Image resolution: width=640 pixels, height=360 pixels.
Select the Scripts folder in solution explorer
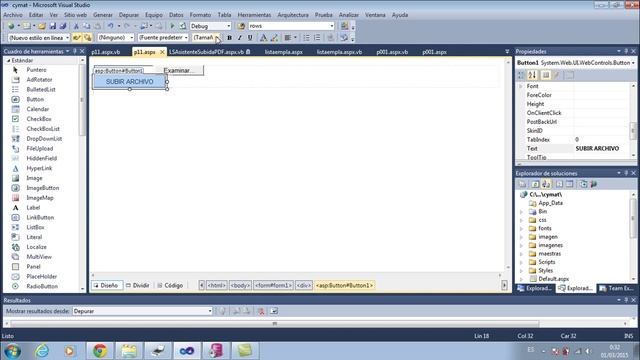(x=547, y=262)
